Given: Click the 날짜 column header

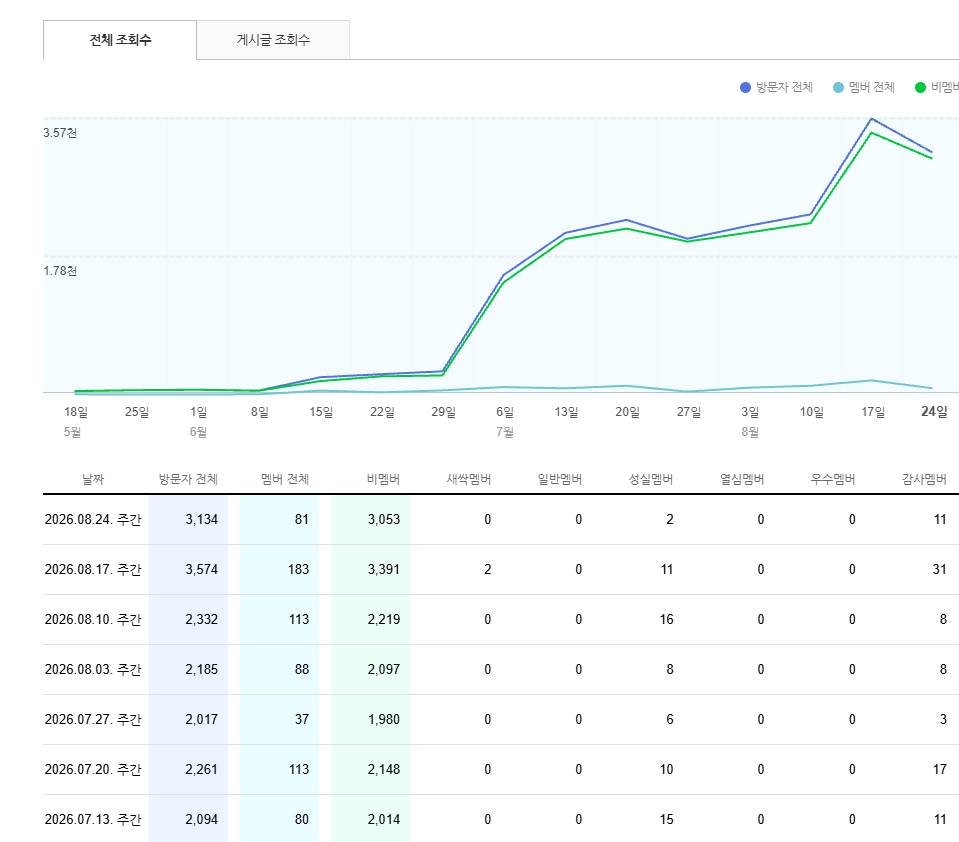Looking at the screenshot, I should click(x=93, y=479).
